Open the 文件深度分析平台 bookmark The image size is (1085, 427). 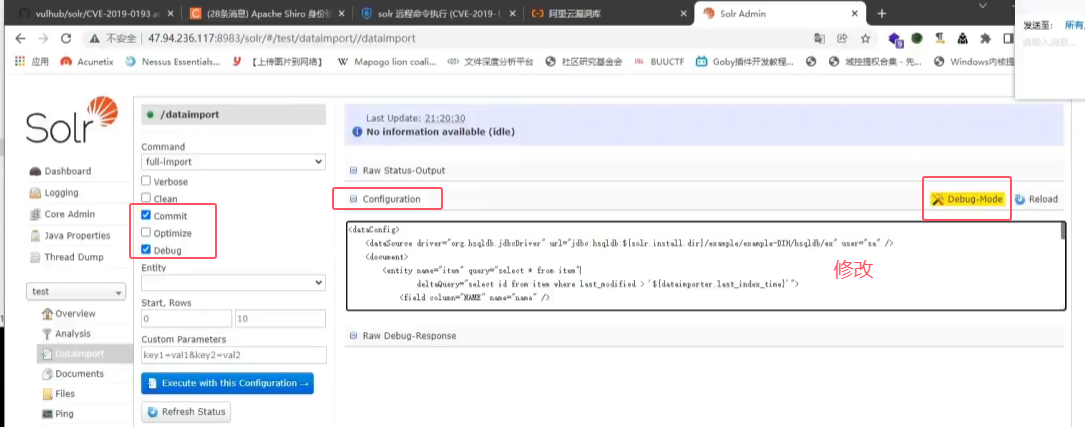coord(491,62)
